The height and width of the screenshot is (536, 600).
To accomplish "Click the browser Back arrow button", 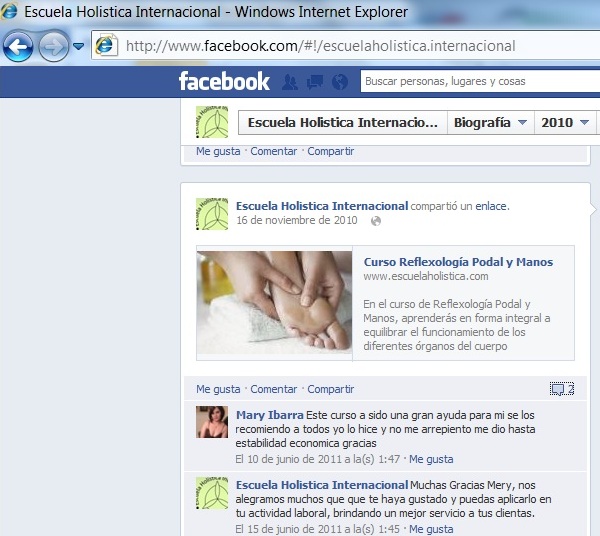I will pyautogui.click(x=18, y=47).
